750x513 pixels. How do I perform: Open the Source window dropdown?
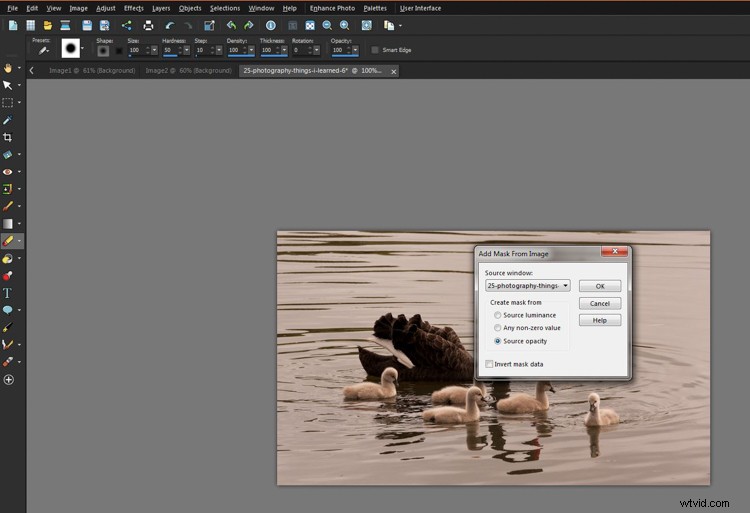point(565,285)
